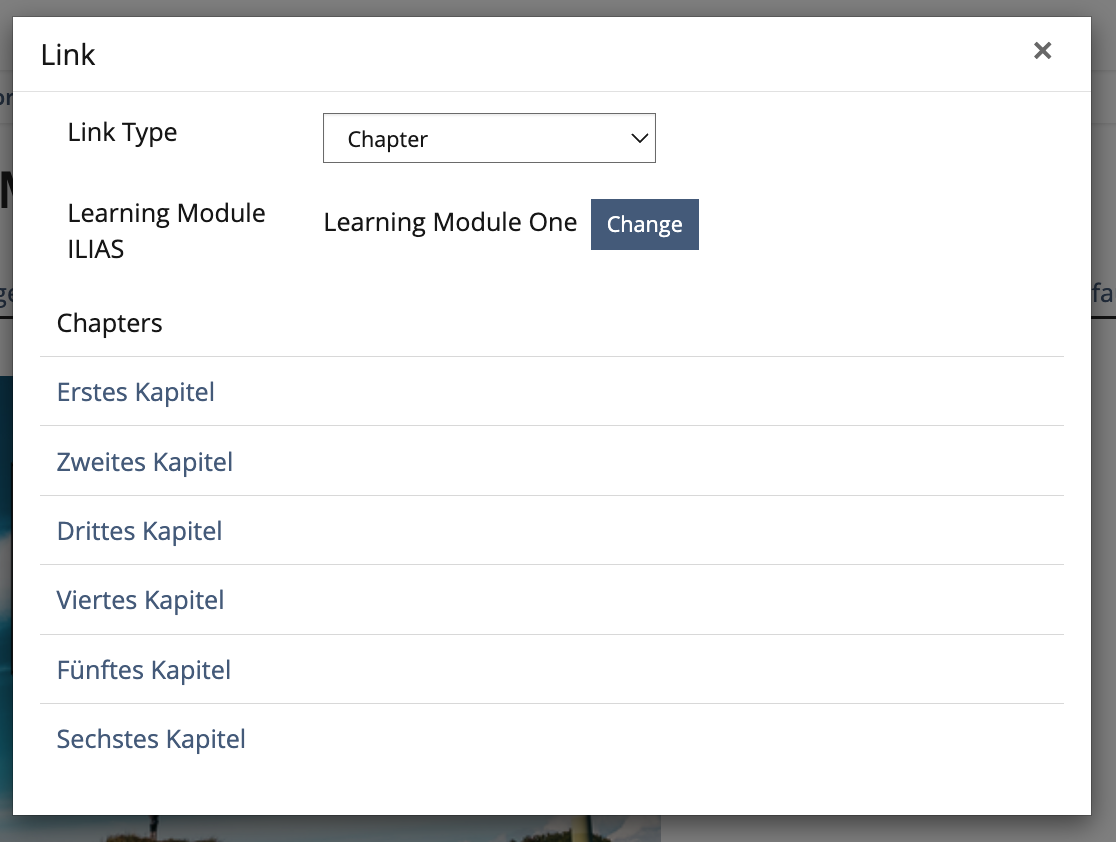Click the Link Type field label

(122, 132)
